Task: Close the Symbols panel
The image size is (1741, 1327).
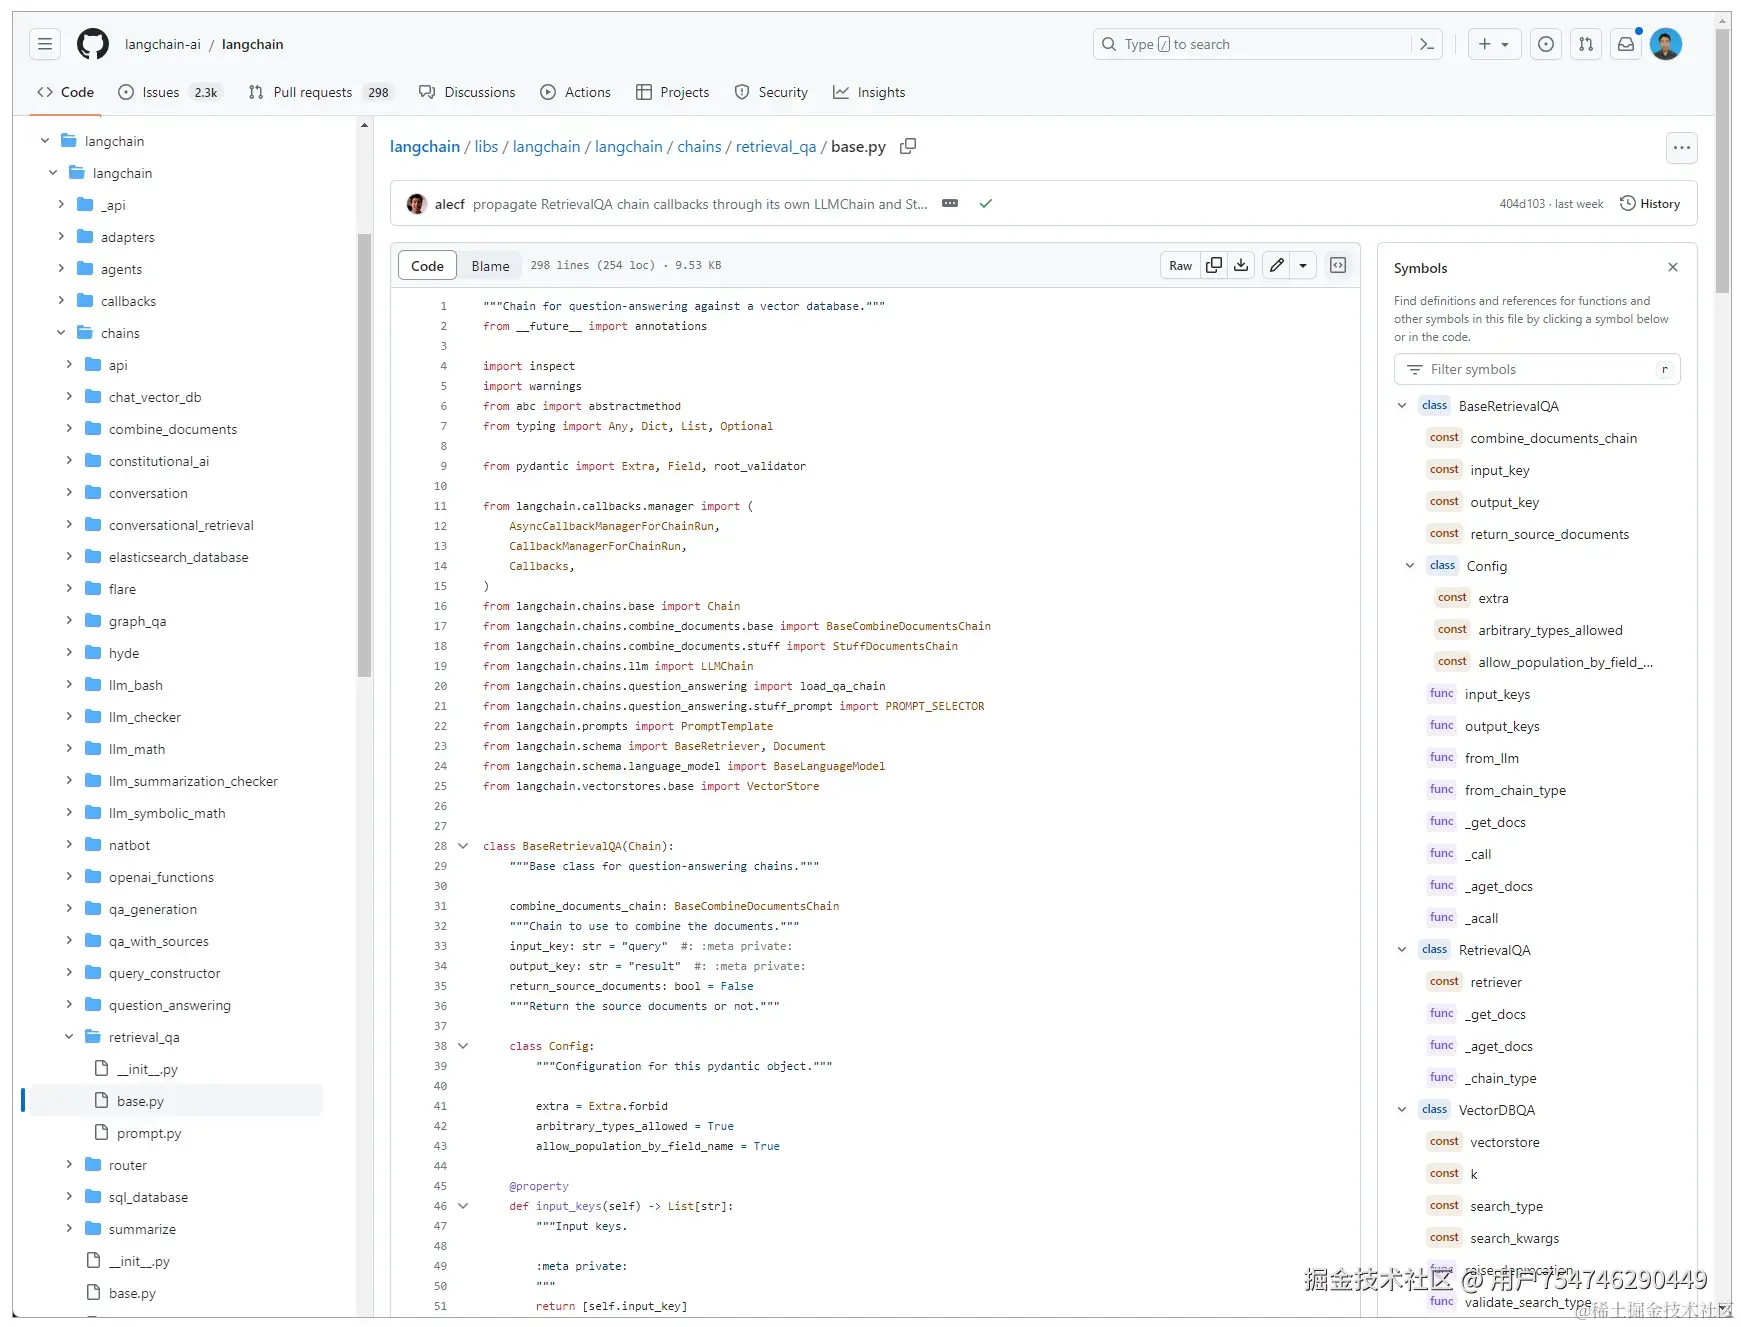Action: click(x=1673, y=267)
